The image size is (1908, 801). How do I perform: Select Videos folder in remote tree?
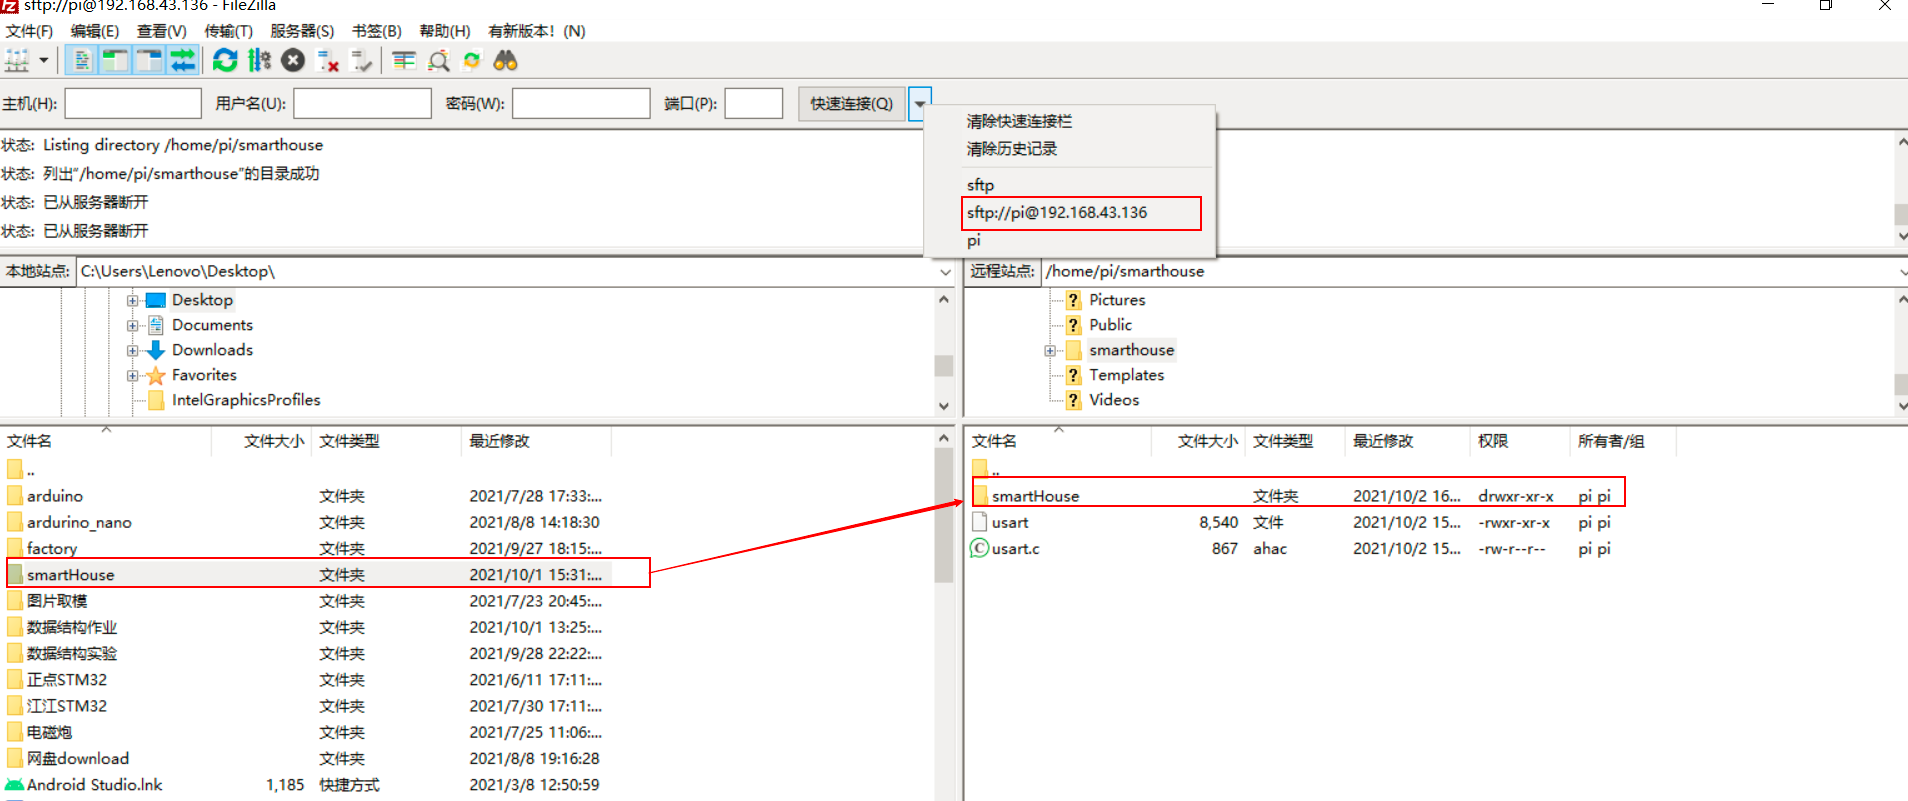(x=1114, y=400)
